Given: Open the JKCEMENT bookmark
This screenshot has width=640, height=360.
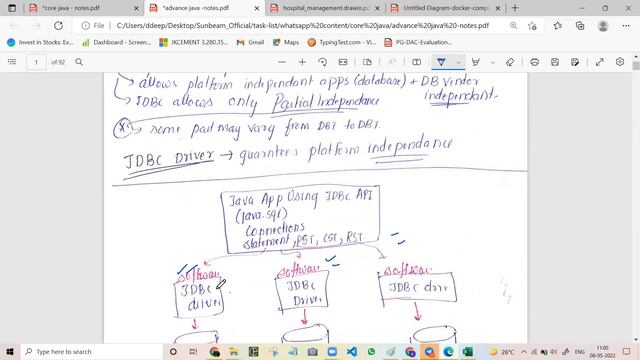Looking at the screenshot, I should 193,42.
